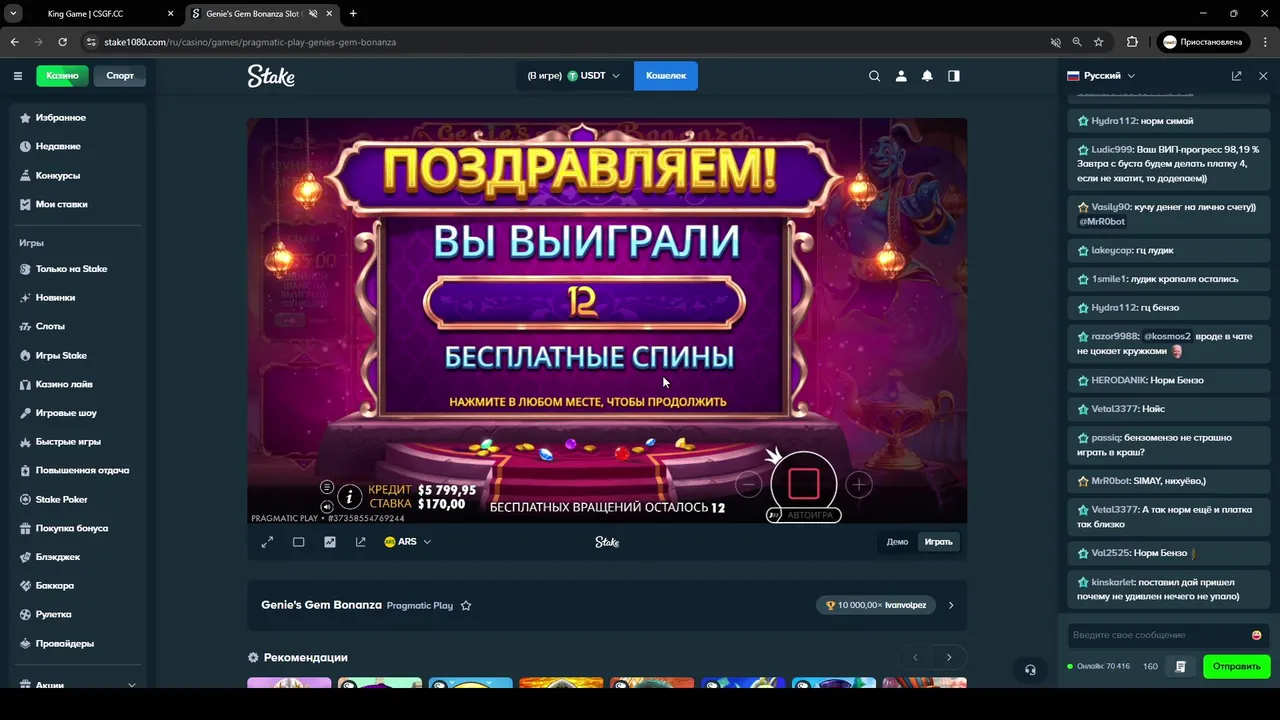The width and height of the screenshot is (1280, 720).
Task: Bookmark this page with star icon
Action: point(1099,42)
